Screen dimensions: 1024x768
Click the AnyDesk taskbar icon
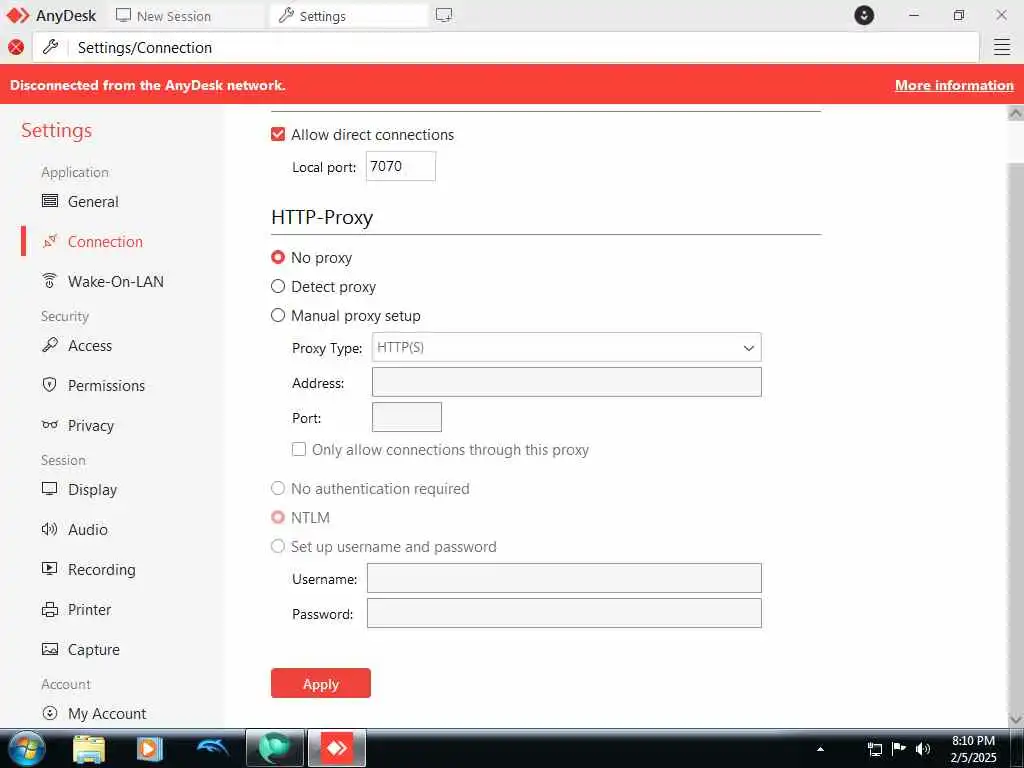(x=337, y=748)
